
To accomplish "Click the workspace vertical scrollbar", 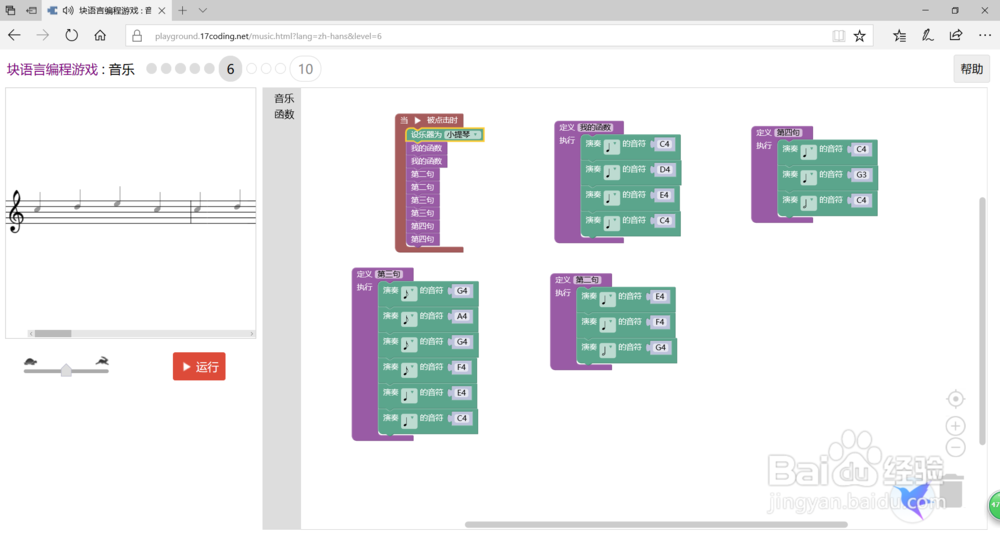I will (x=982, y=321).
